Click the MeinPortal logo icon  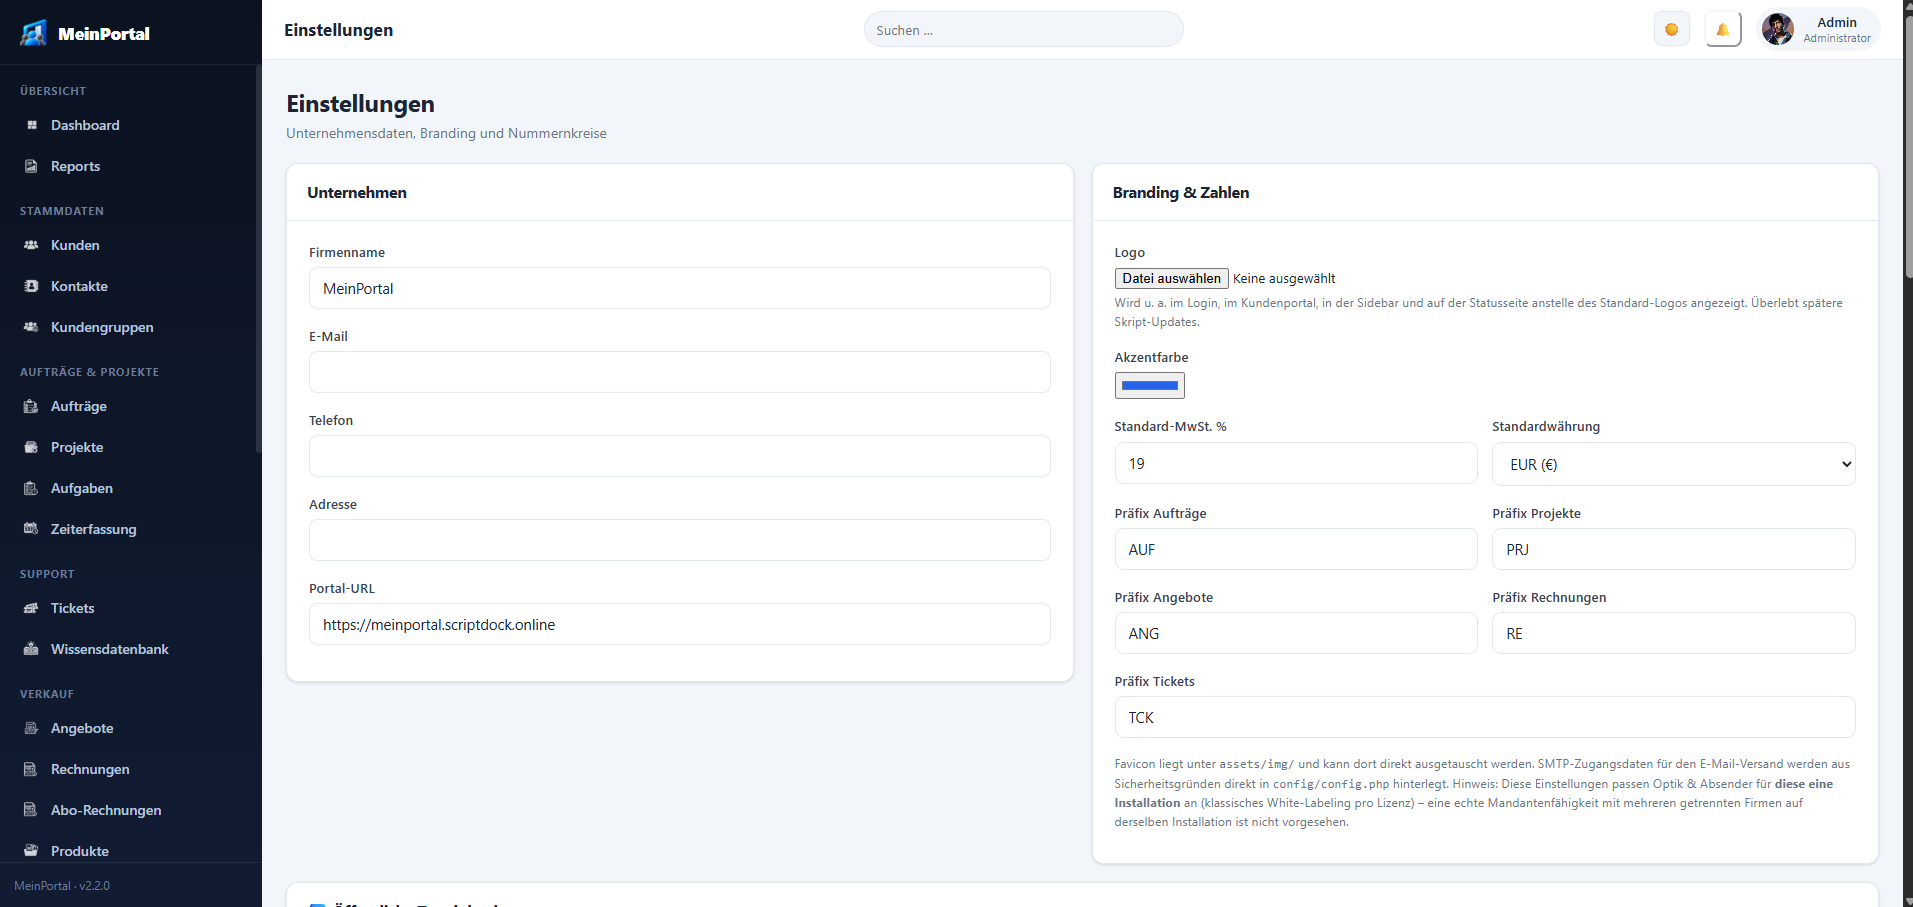[x=34, y=33]
